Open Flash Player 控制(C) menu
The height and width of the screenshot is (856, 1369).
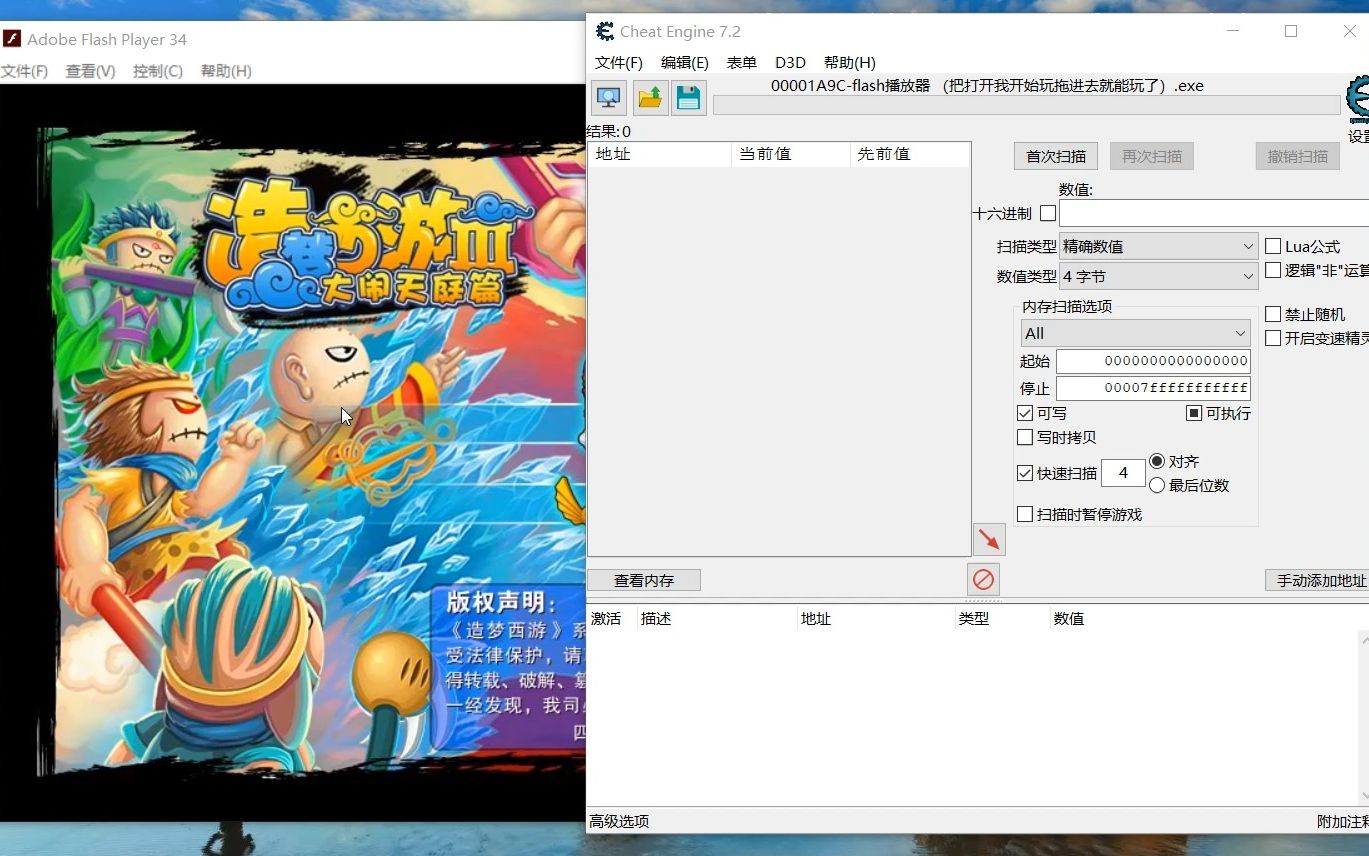pos(158,71)
